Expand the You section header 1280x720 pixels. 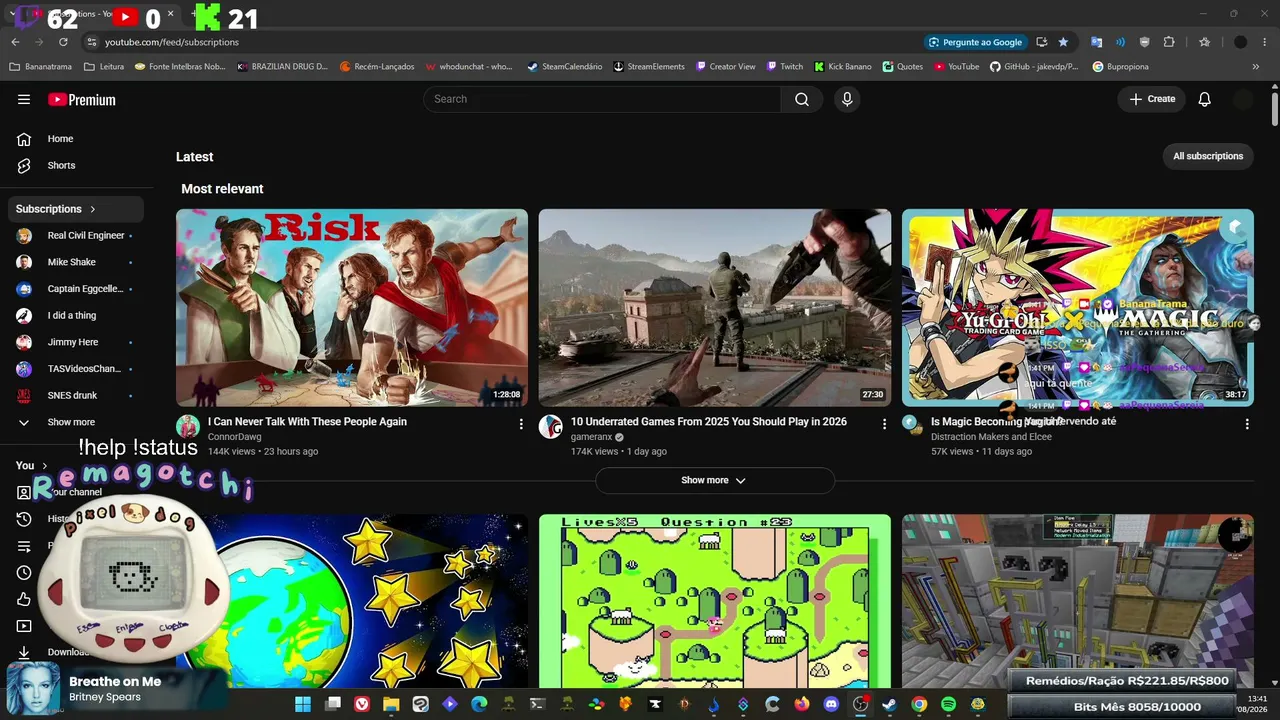coord(31,465)
